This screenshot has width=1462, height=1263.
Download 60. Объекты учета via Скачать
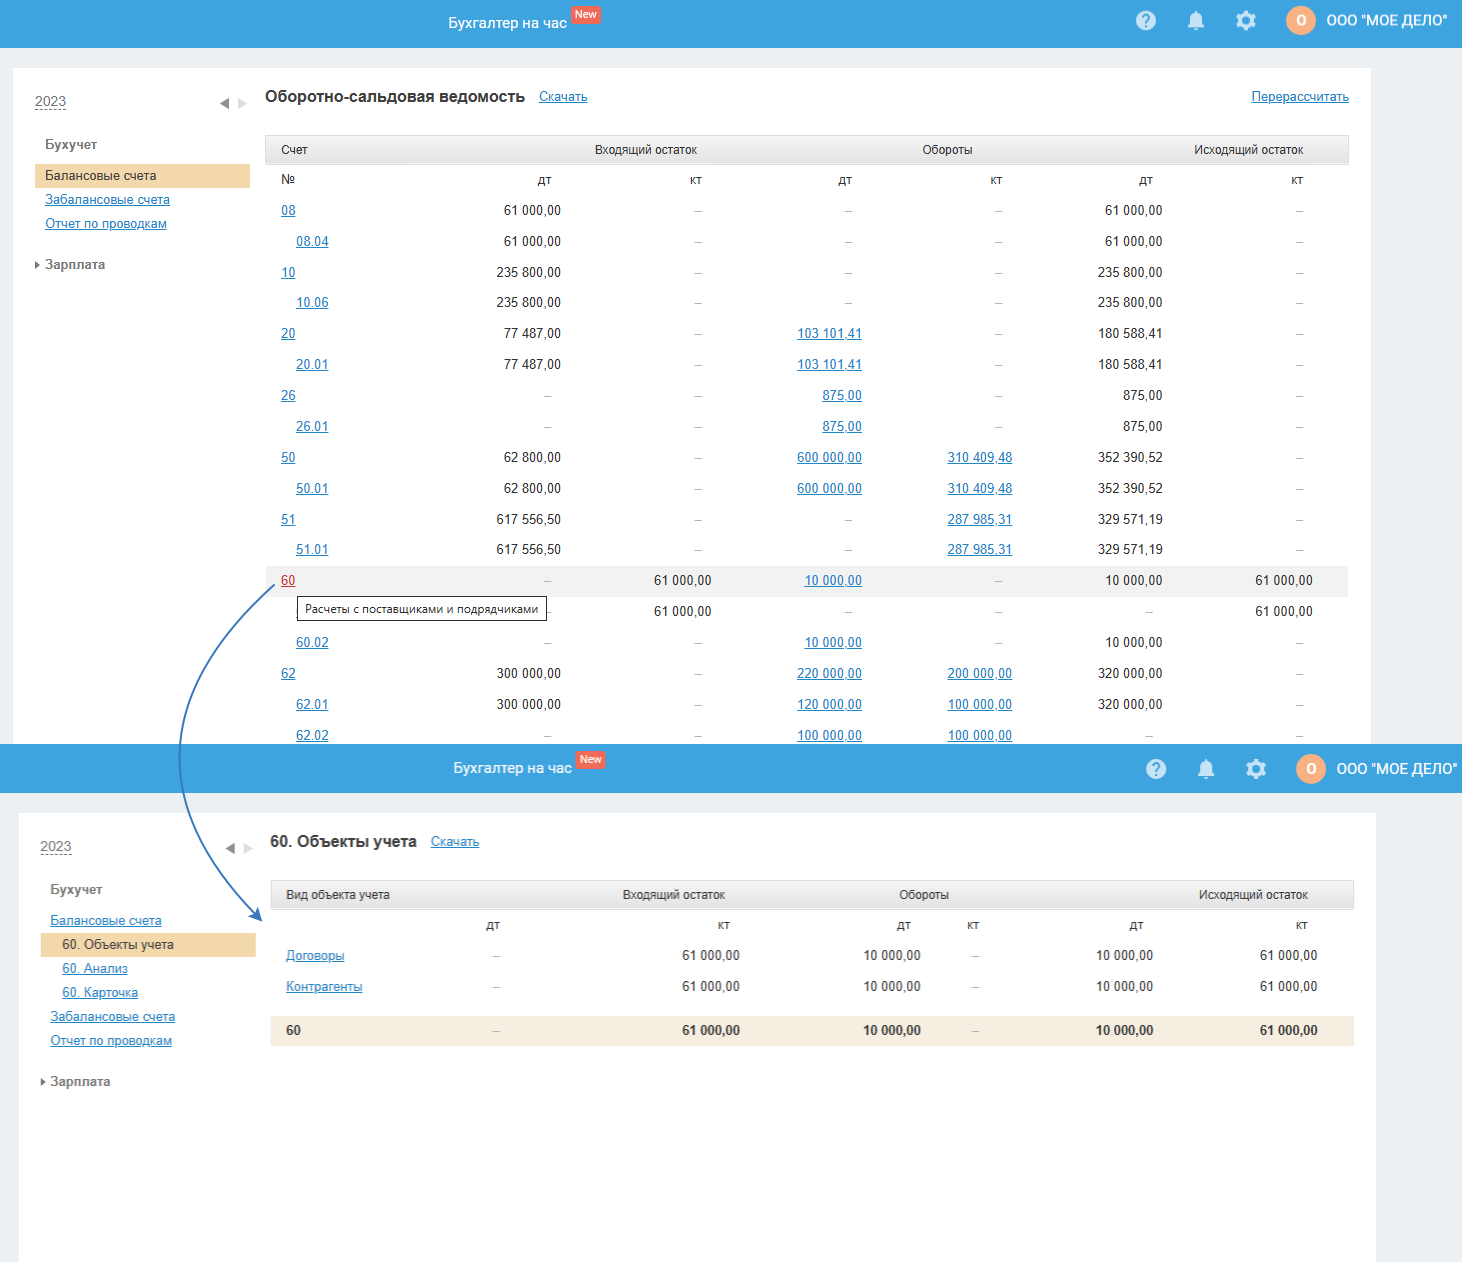pos(455,842)
